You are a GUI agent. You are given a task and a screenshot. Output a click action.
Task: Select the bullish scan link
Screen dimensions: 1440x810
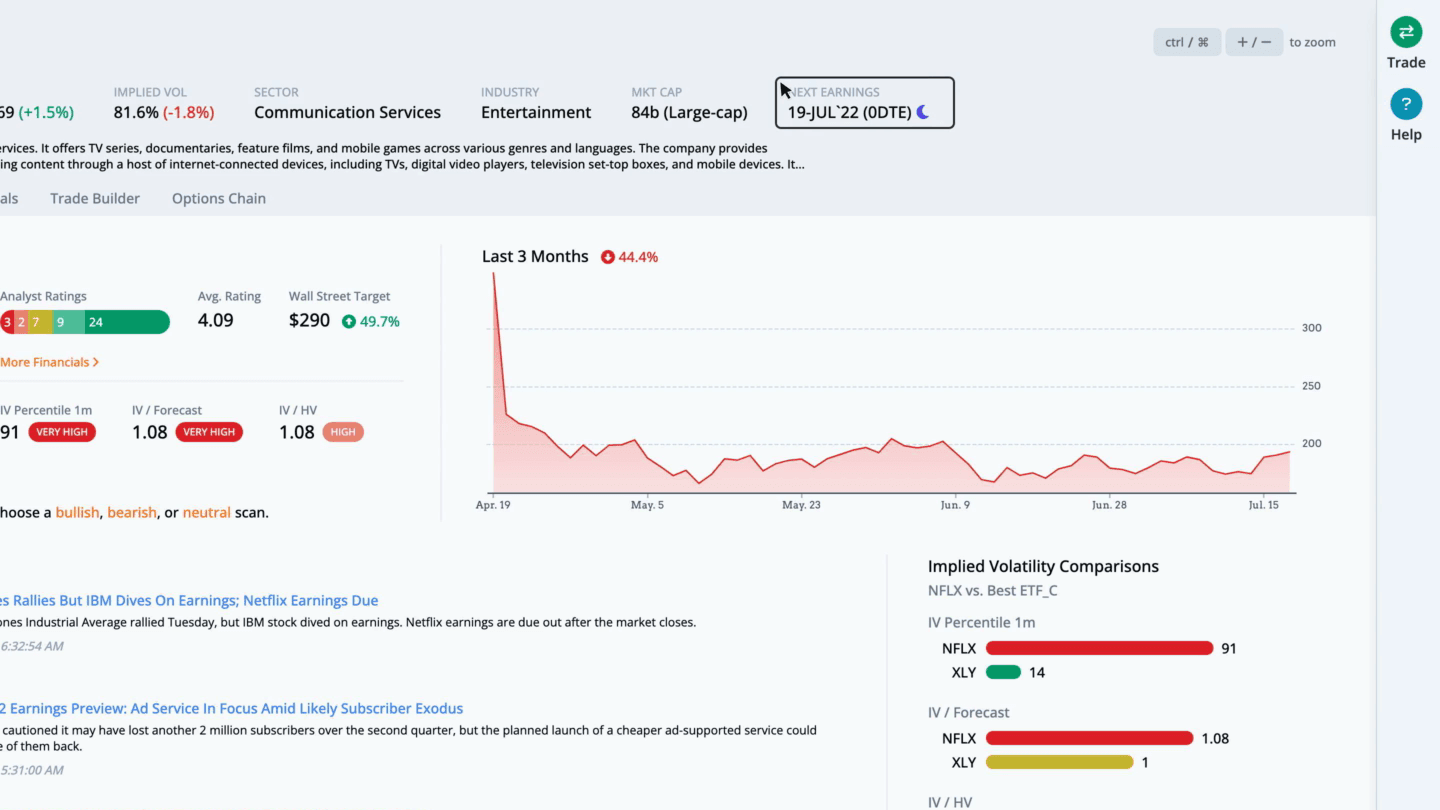(77, 512)
